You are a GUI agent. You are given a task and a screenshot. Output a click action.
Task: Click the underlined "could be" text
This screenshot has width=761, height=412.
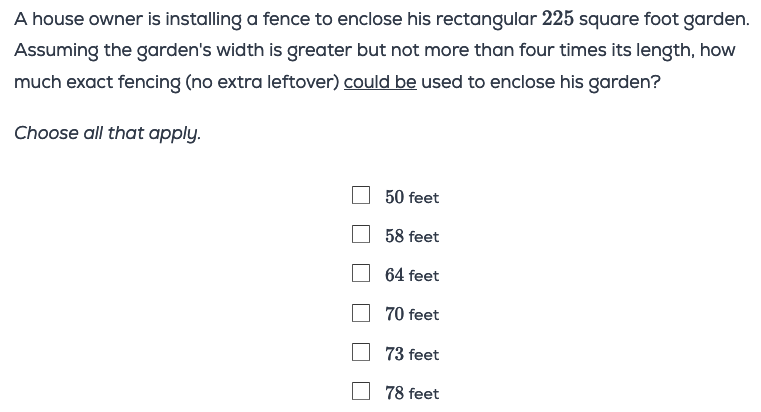[x=380, y=82]
